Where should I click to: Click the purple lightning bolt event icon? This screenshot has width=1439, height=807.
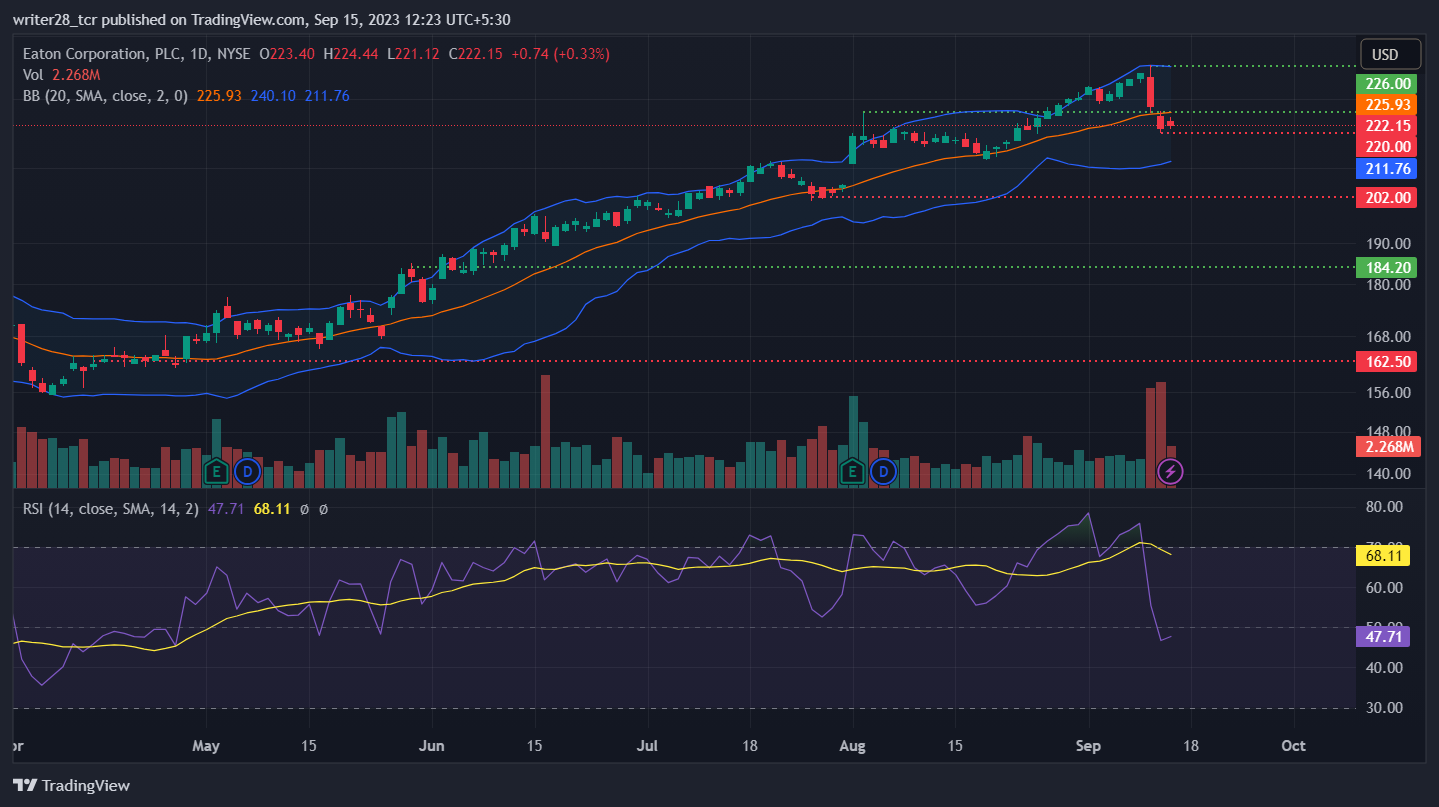coord(1170,470)
